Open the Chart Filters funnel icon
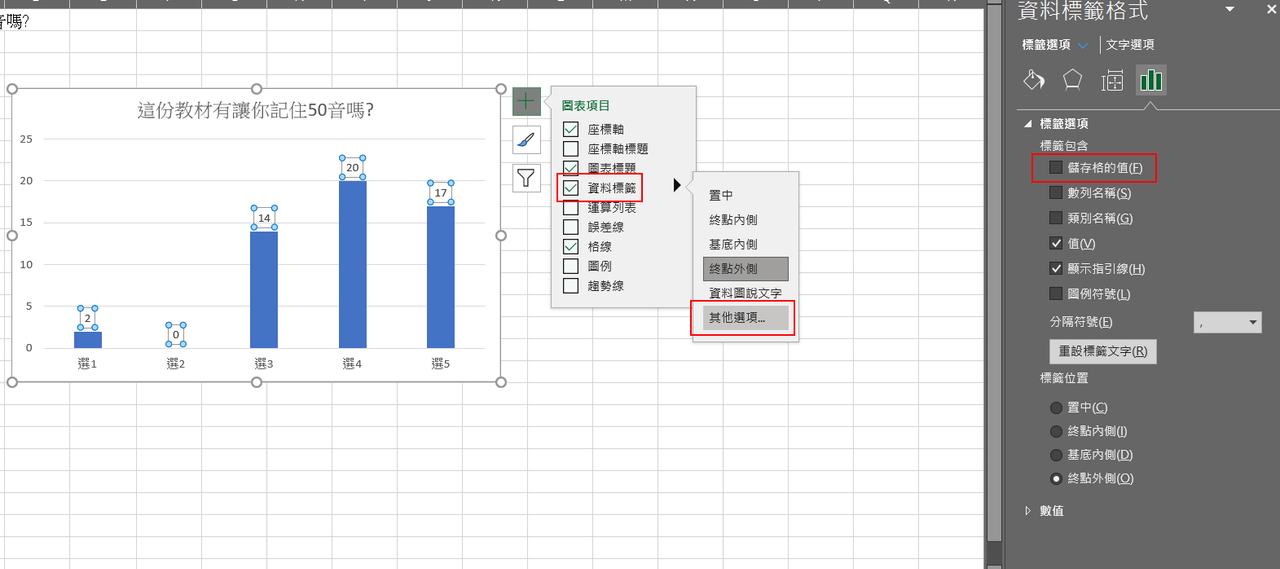 526,178
